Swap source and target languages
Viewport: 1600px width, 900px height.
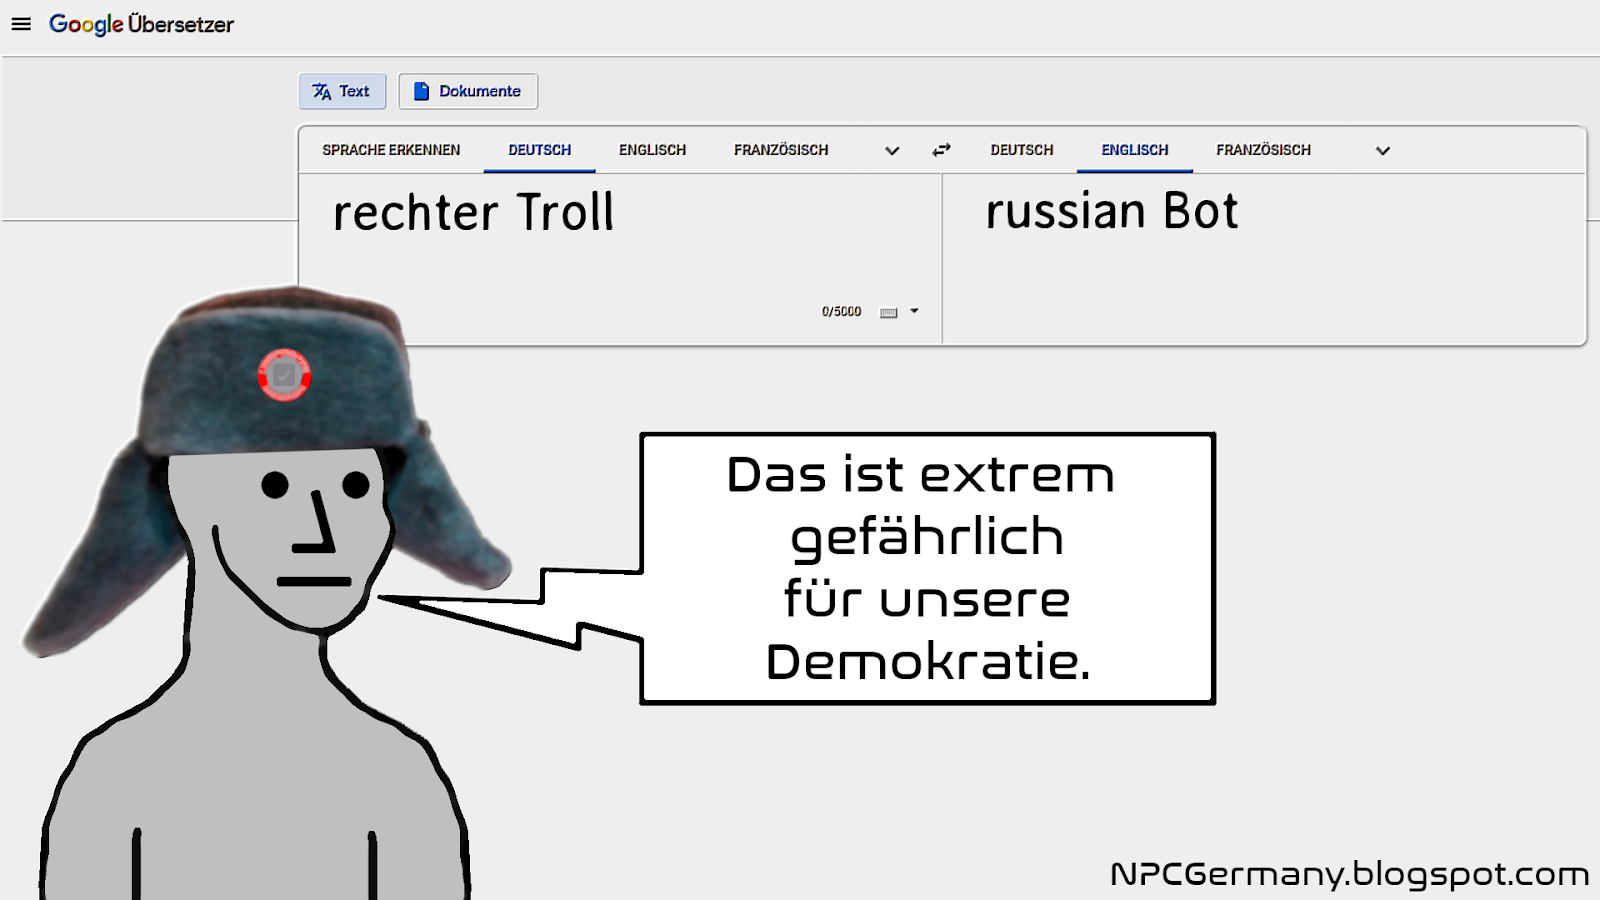point(941,150)
